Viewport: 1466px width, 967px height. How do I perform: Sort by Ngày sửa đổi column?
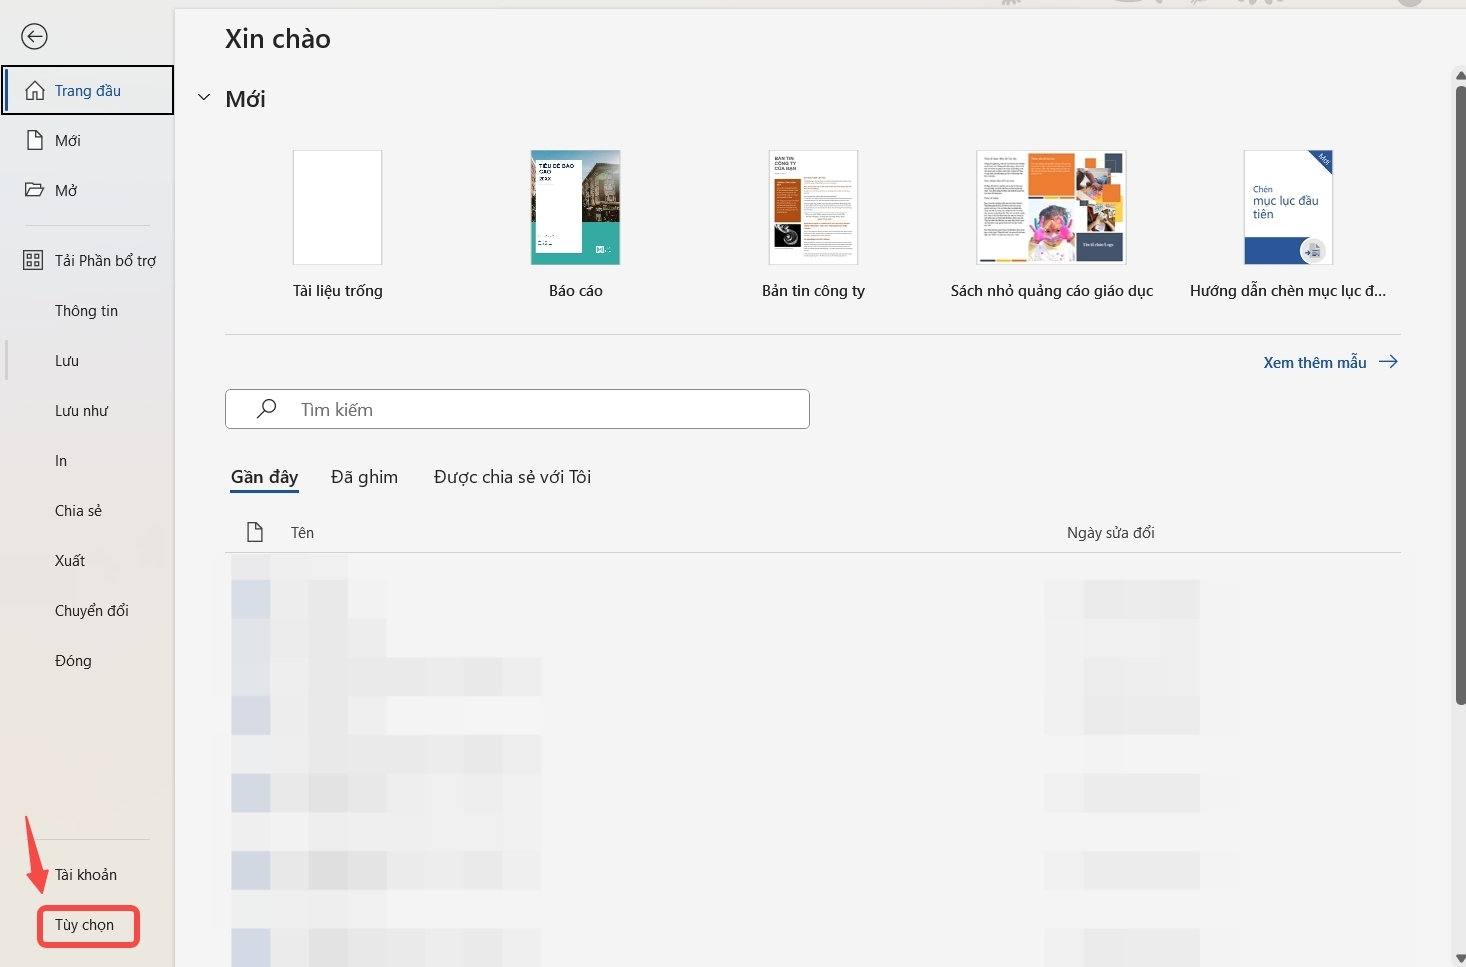point(1110,533)
